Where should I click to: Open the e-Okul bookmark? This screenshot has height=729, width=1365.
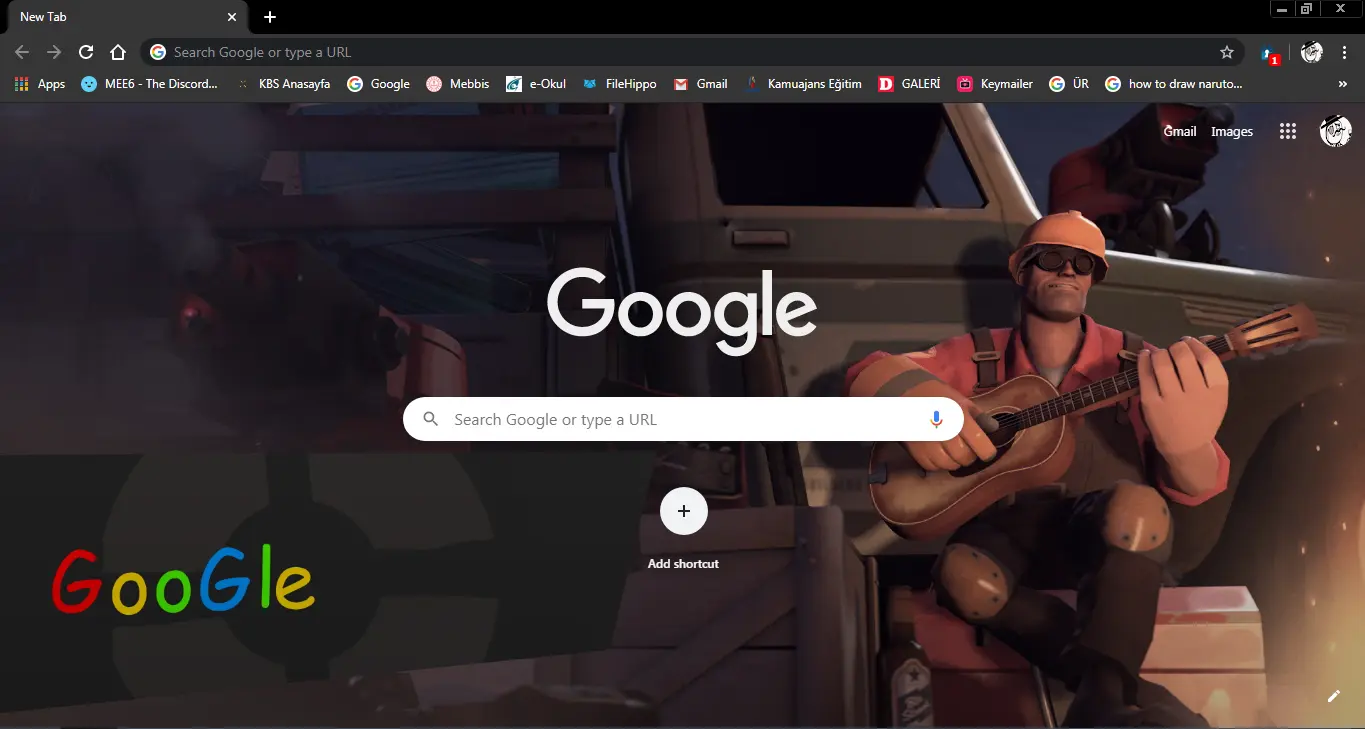[x=536, y=84]
